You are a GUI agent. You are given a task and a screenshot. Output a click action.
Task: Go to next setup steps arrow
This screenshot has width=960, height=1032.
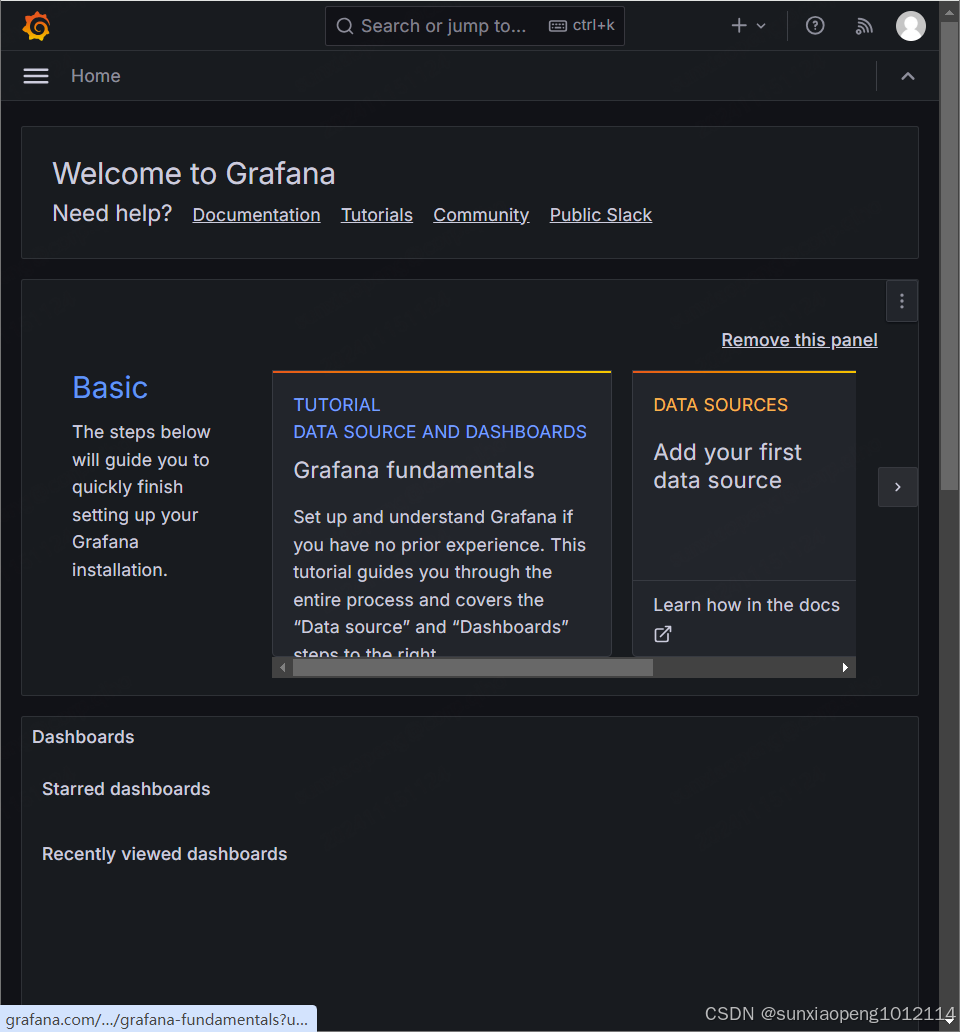coord(897,487)
